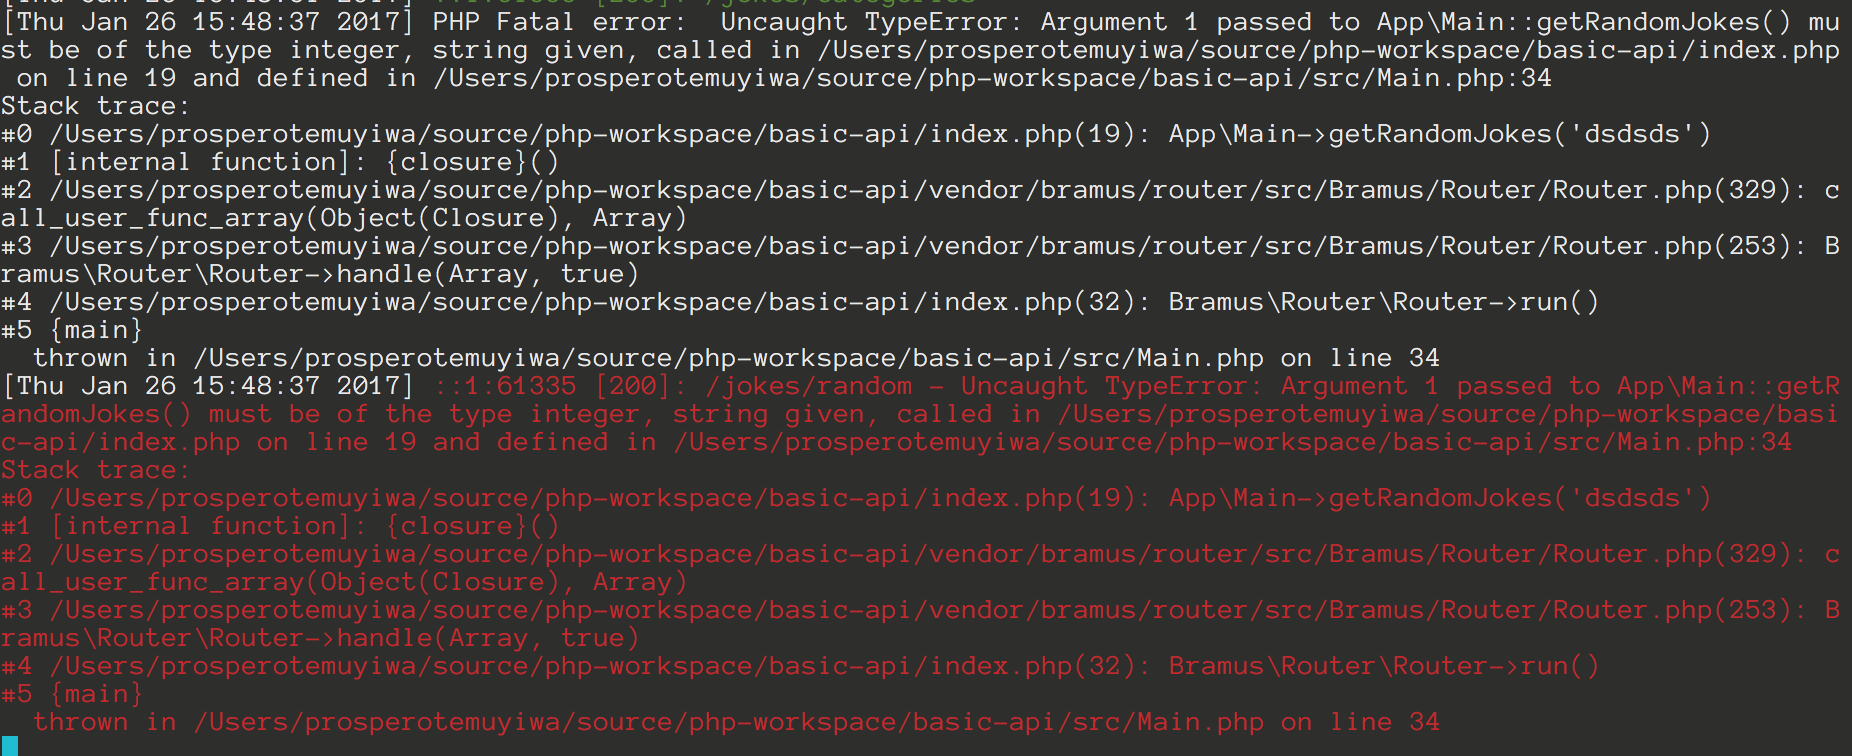Image resolution: width=1852 pixels, height=756 pixels.
Task: Click white 'Bramus\Router\Router->run()' text
Action: click(x=1384, y=302)
